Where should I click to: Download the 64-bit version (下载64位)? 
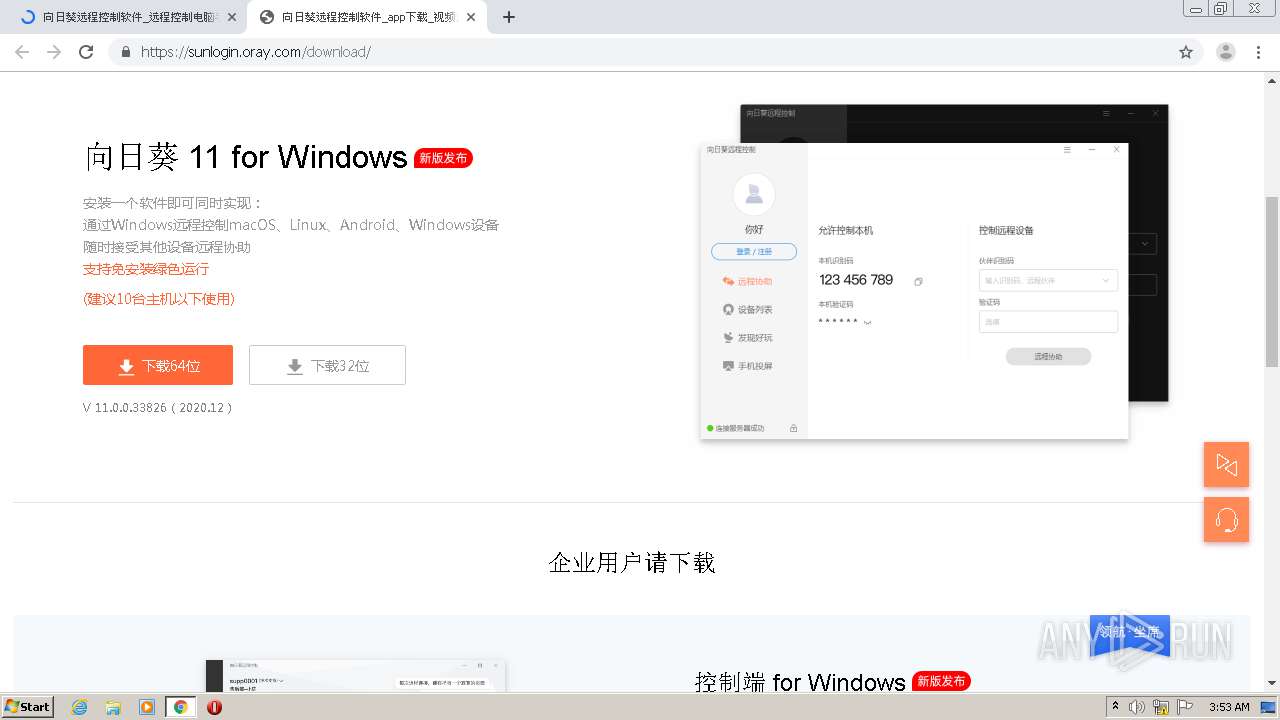(158, 365)
